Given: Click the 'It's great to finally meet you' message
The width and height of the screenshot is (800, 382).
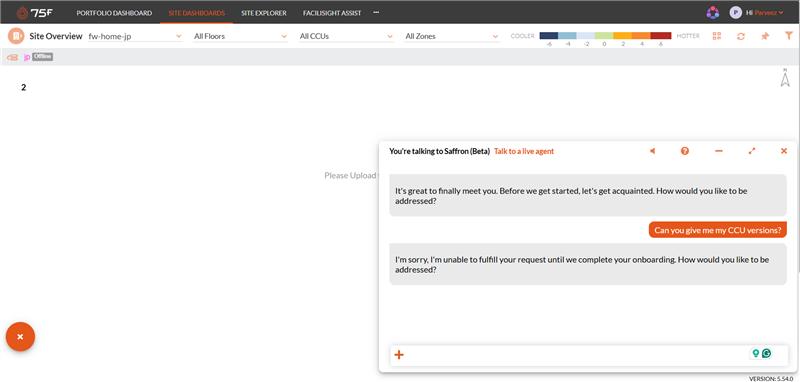Looking at the screenshot, I should [588, 195].
